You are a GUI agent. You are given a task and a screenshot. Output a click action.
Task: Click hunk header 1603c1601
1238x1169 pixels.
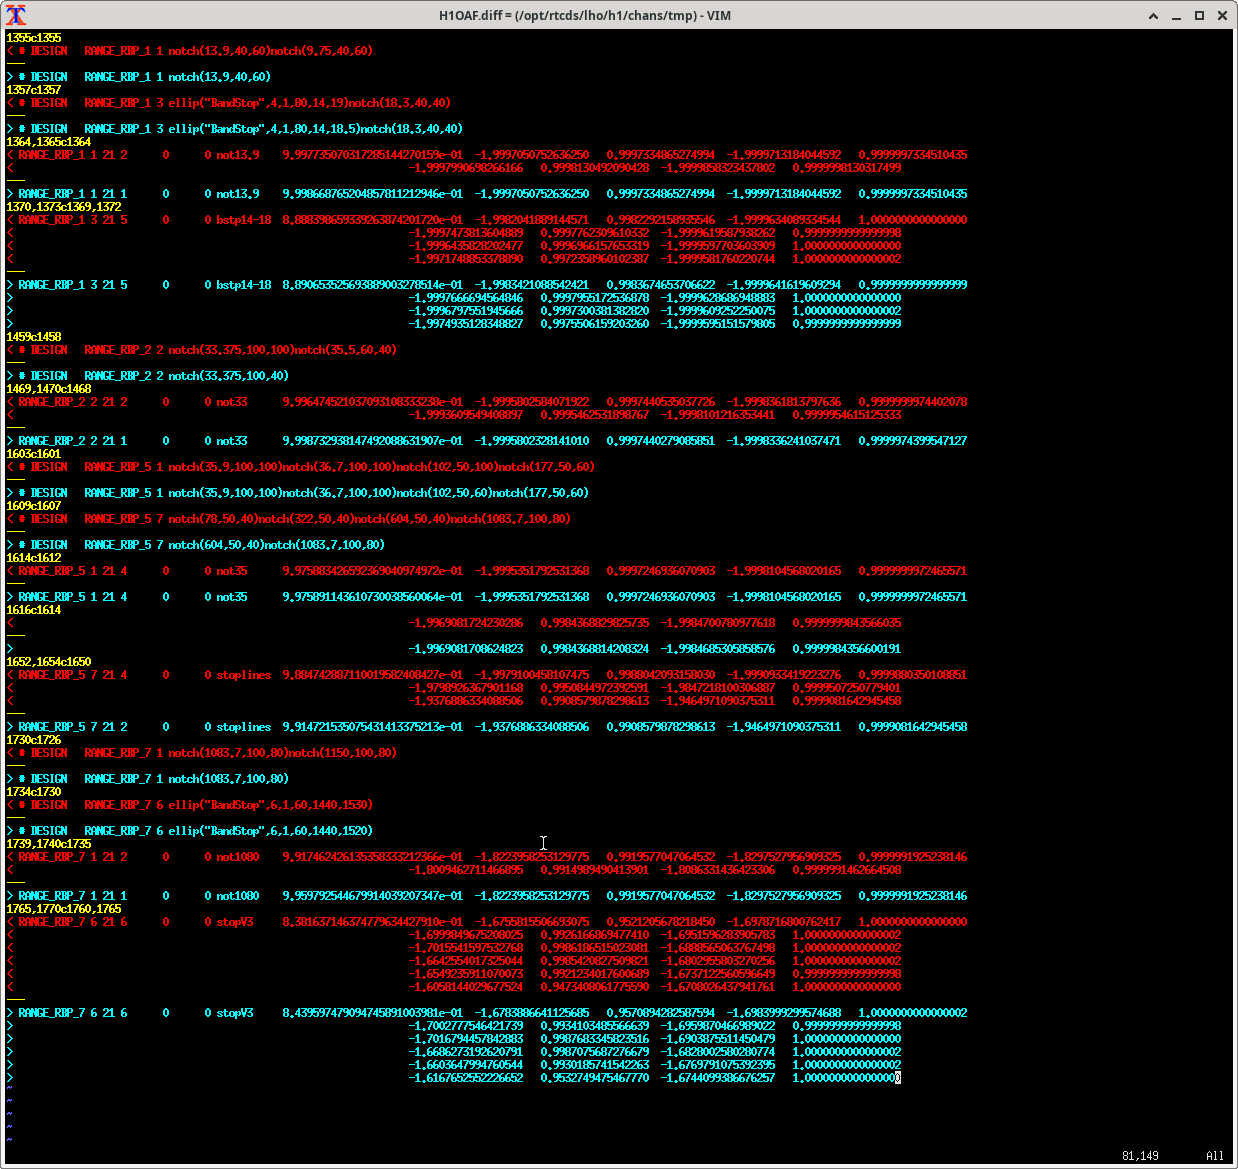click(x=34, y=454)
